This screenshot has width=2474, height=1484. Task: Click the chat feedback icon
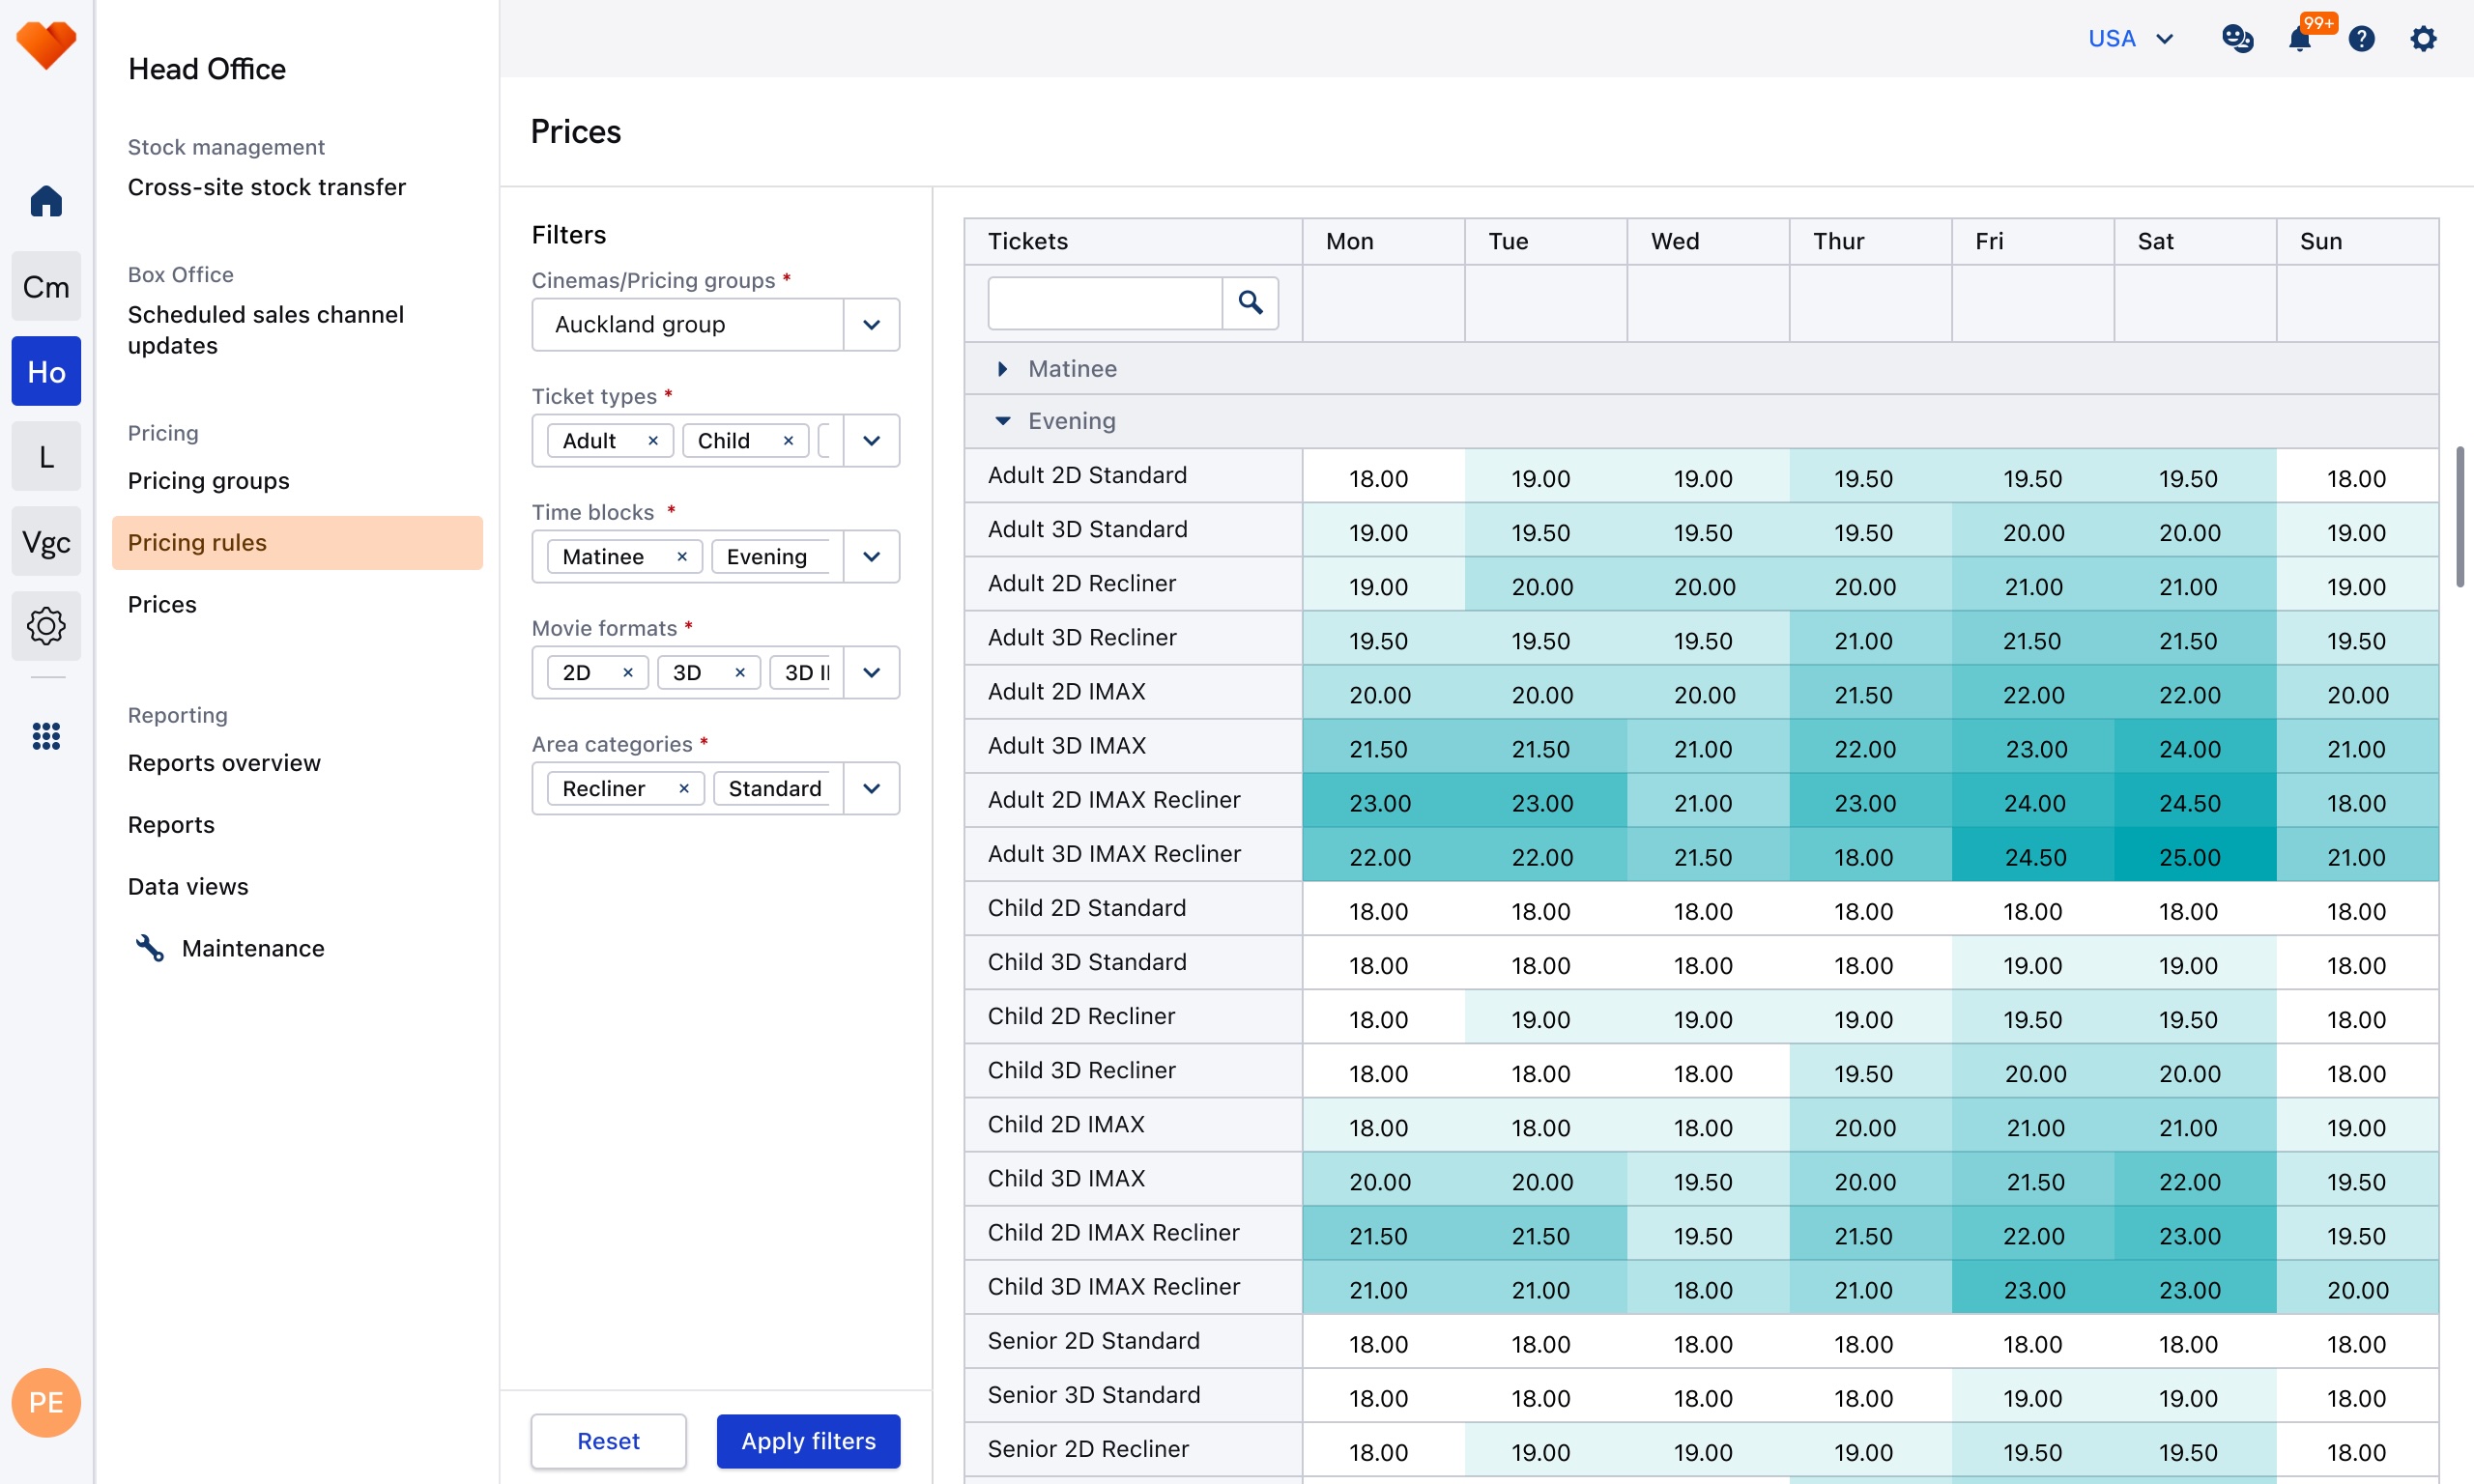tap(2237, 39)
